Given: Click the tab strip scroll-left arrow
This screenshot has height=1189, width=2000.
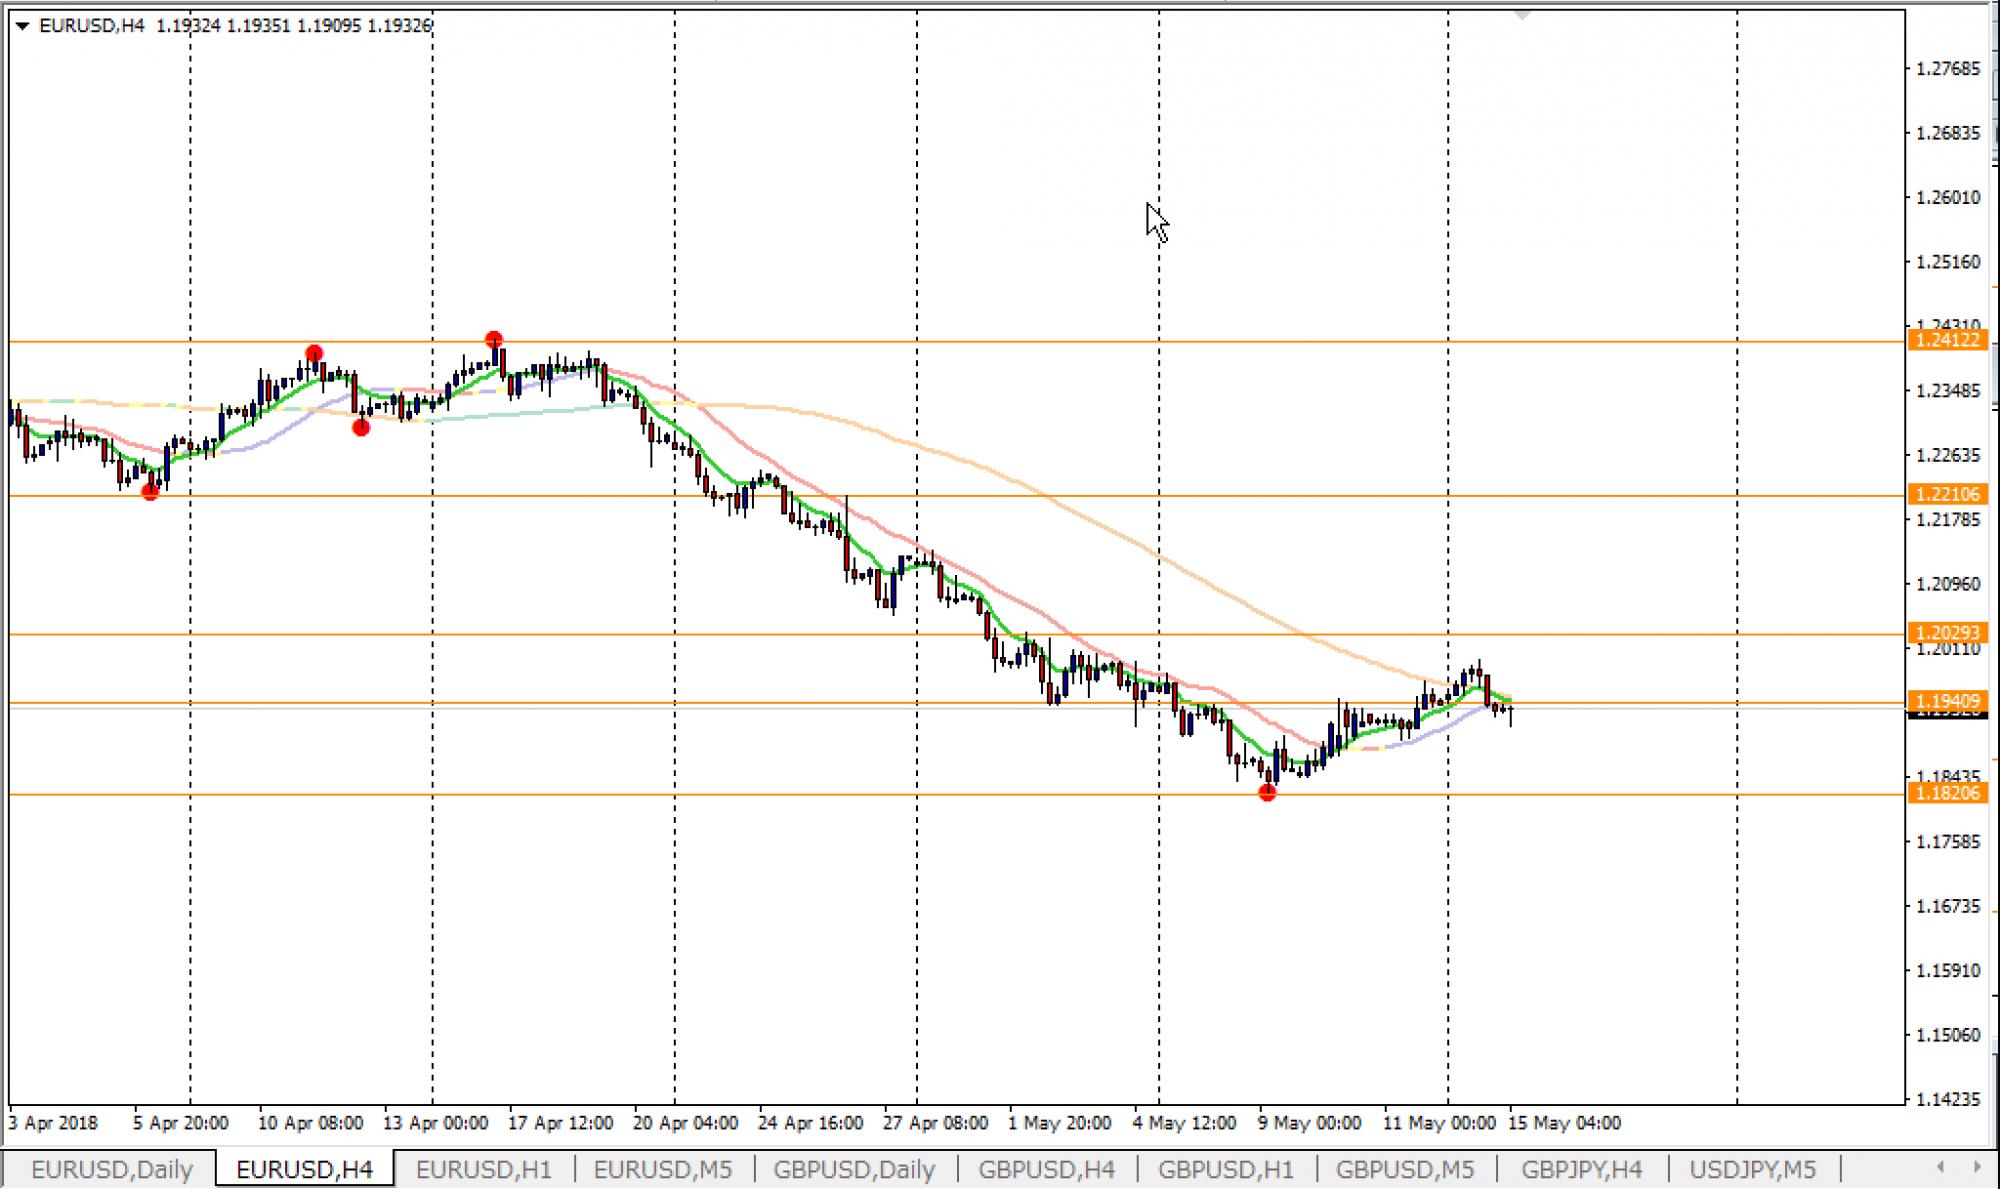Looking at the screenshot, I should click(x=1941, y=1167).
